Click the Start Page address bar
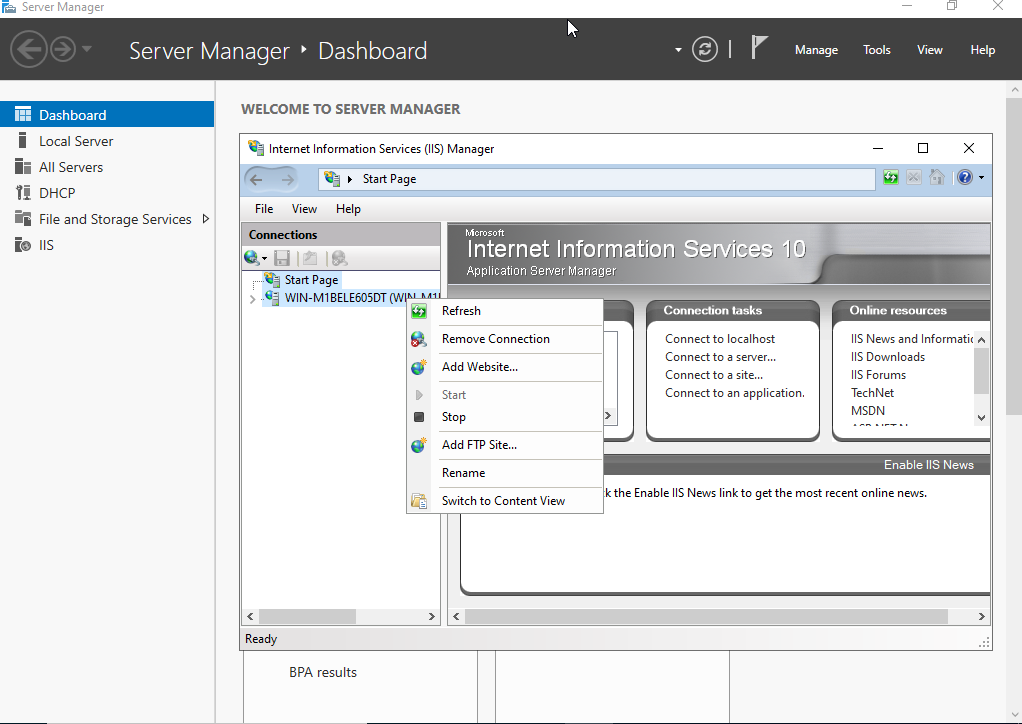 click(x=596, y=179)
